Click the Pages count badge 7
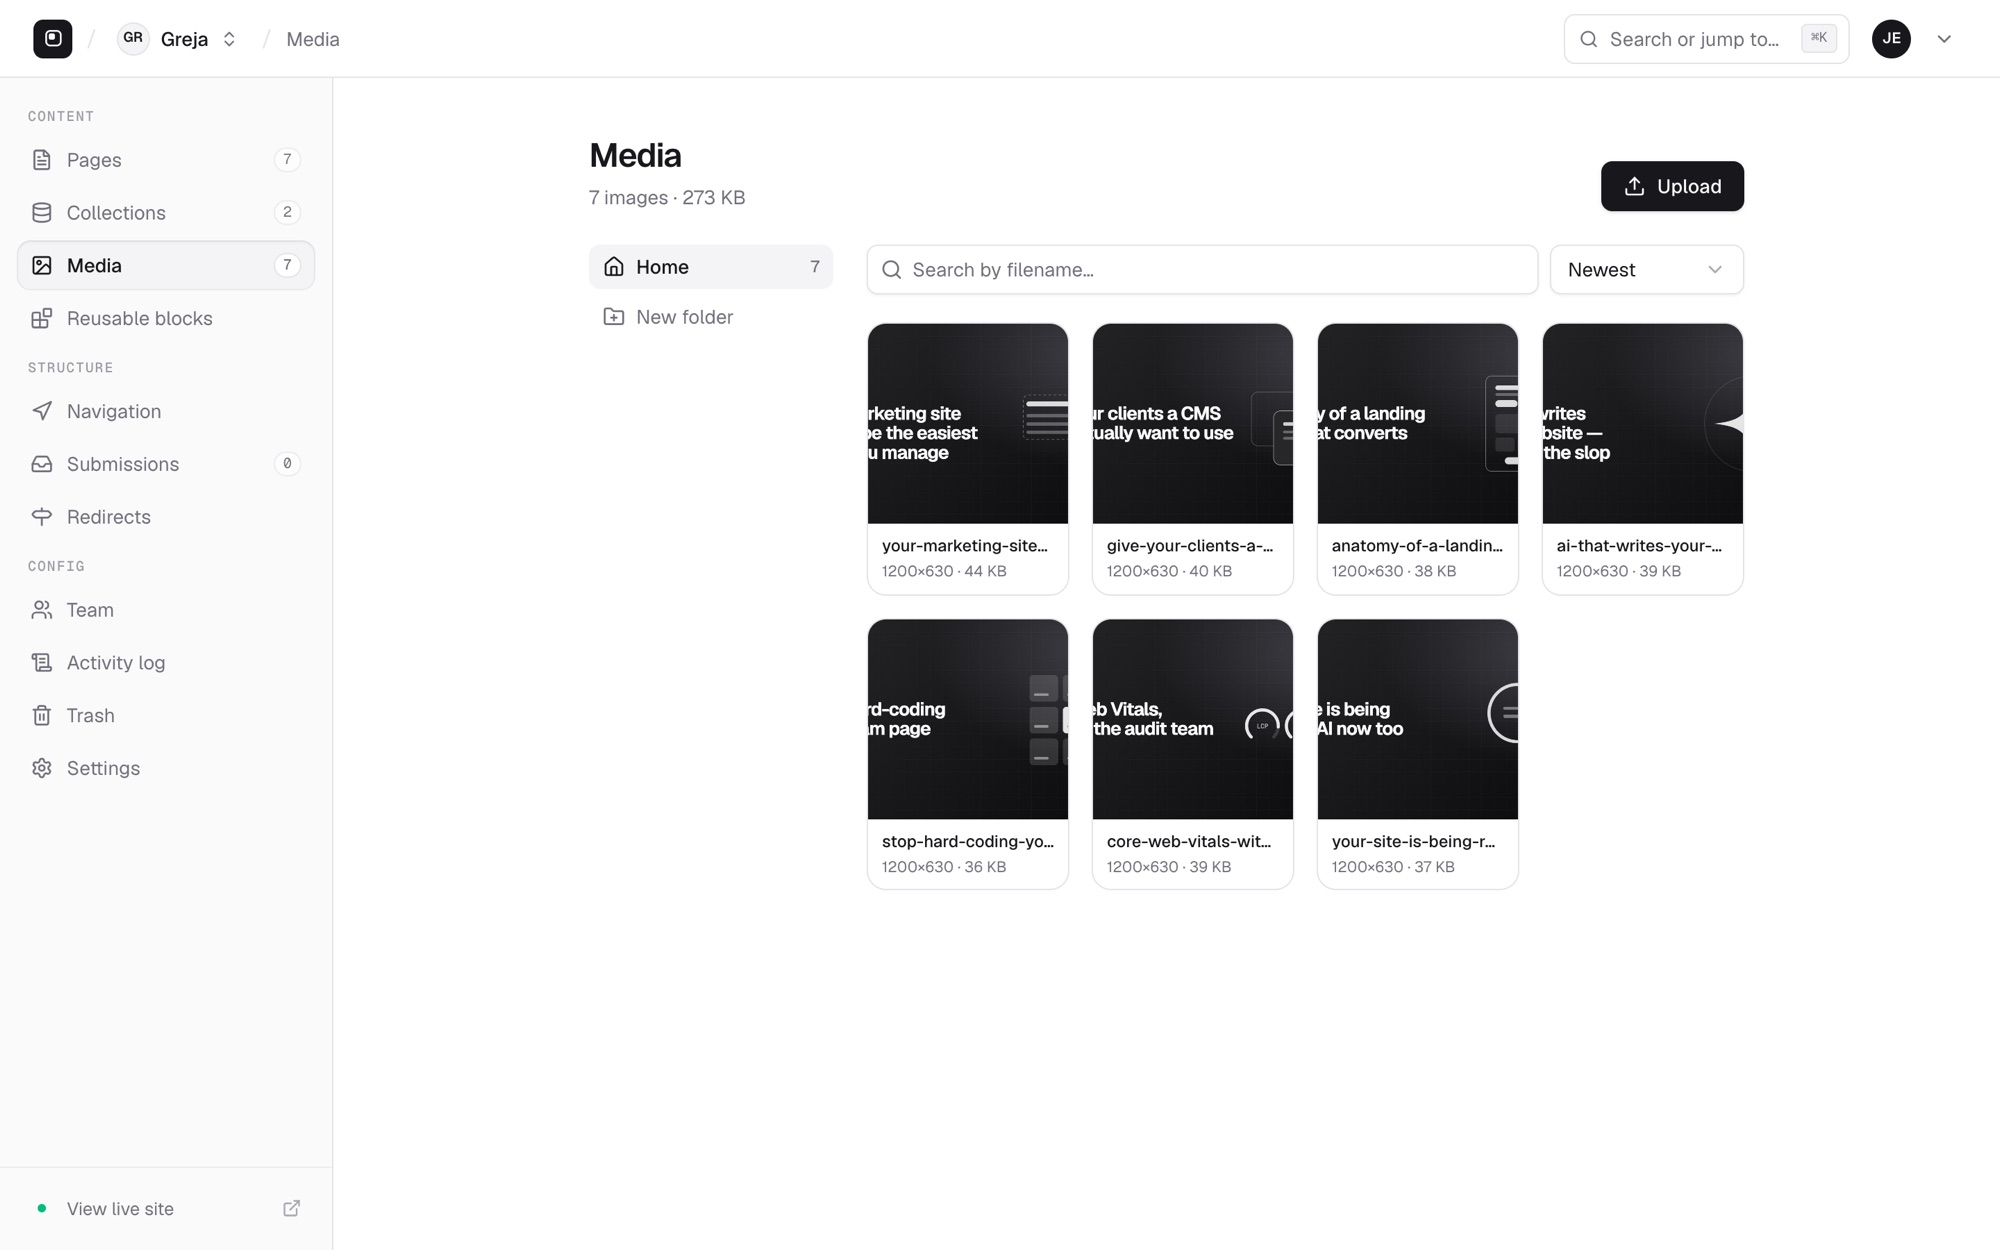This screenshot has width=2000, height=1250. [x=287, y=160]
